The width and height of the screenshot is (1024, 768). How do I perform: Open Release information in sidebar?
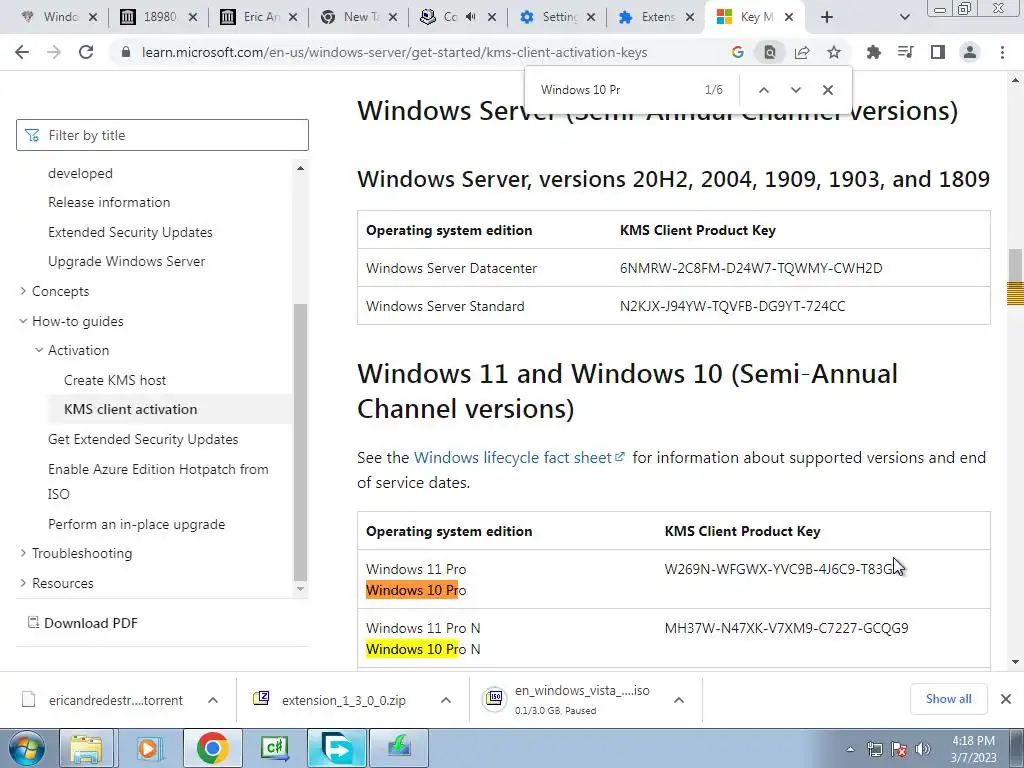pyautogui.click(x=109, y=202)
